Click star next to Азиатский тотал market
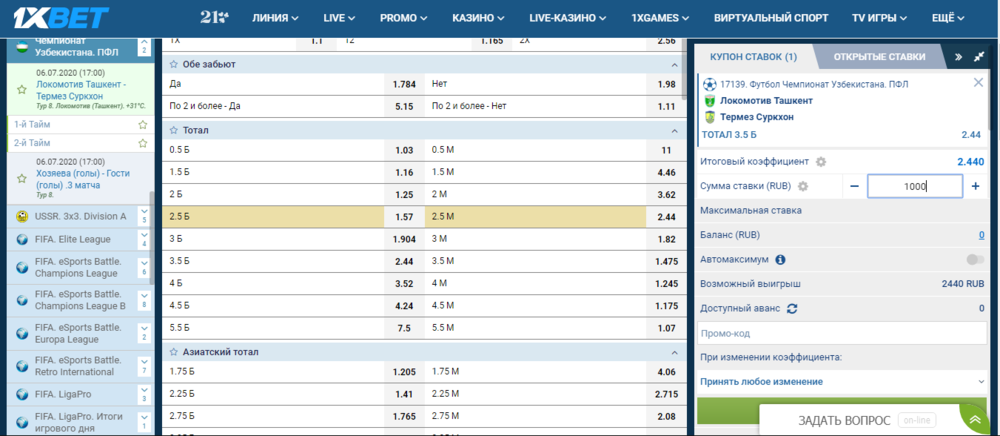The height and width of the screenshot is (436, 1000). pos(173,352)
